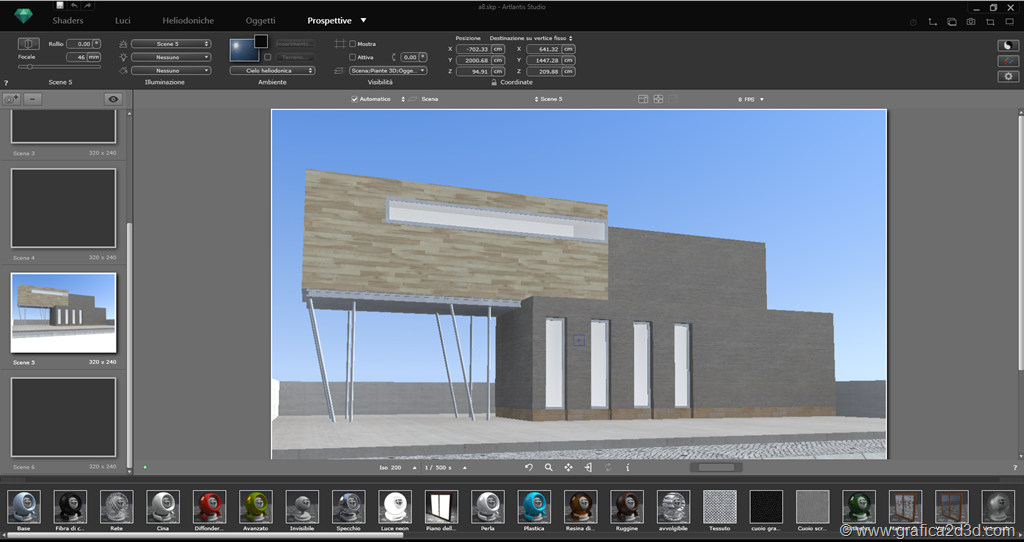Select the Scene 5 thumbnail
1024x542 pixels.
(x=63, y=312)
